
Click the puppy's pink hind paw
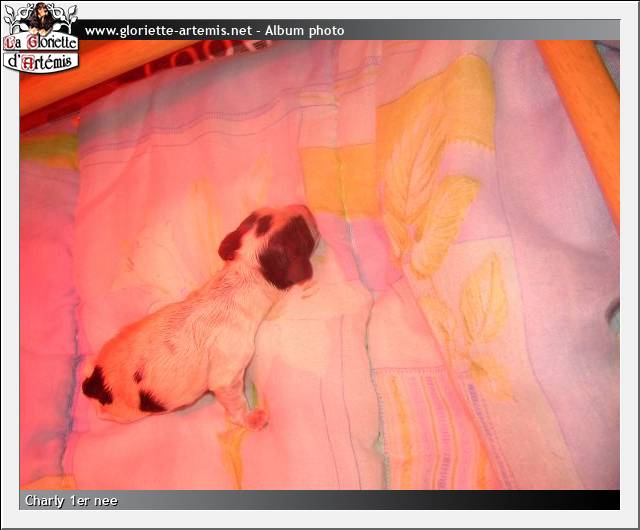(255, 418)
